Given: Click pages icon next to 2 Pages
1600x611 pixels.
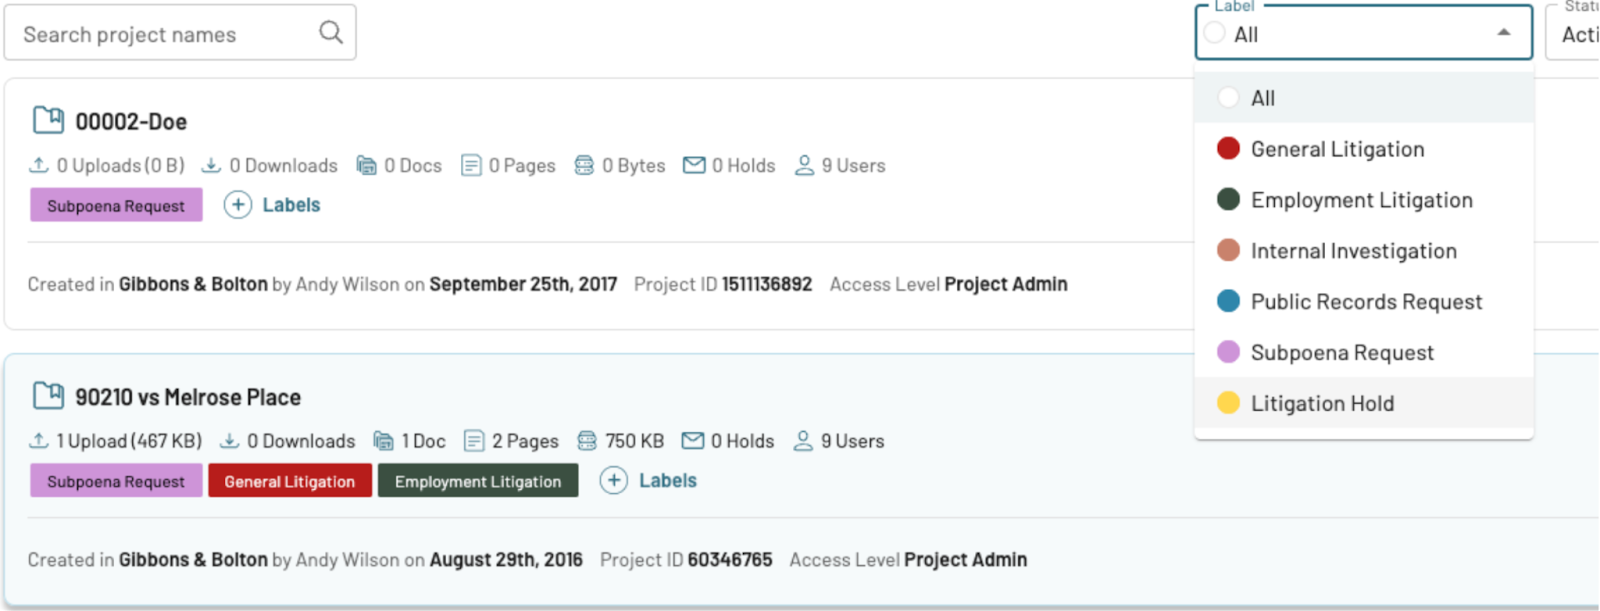Looking at the screenshot, I should tap(474, 441).
